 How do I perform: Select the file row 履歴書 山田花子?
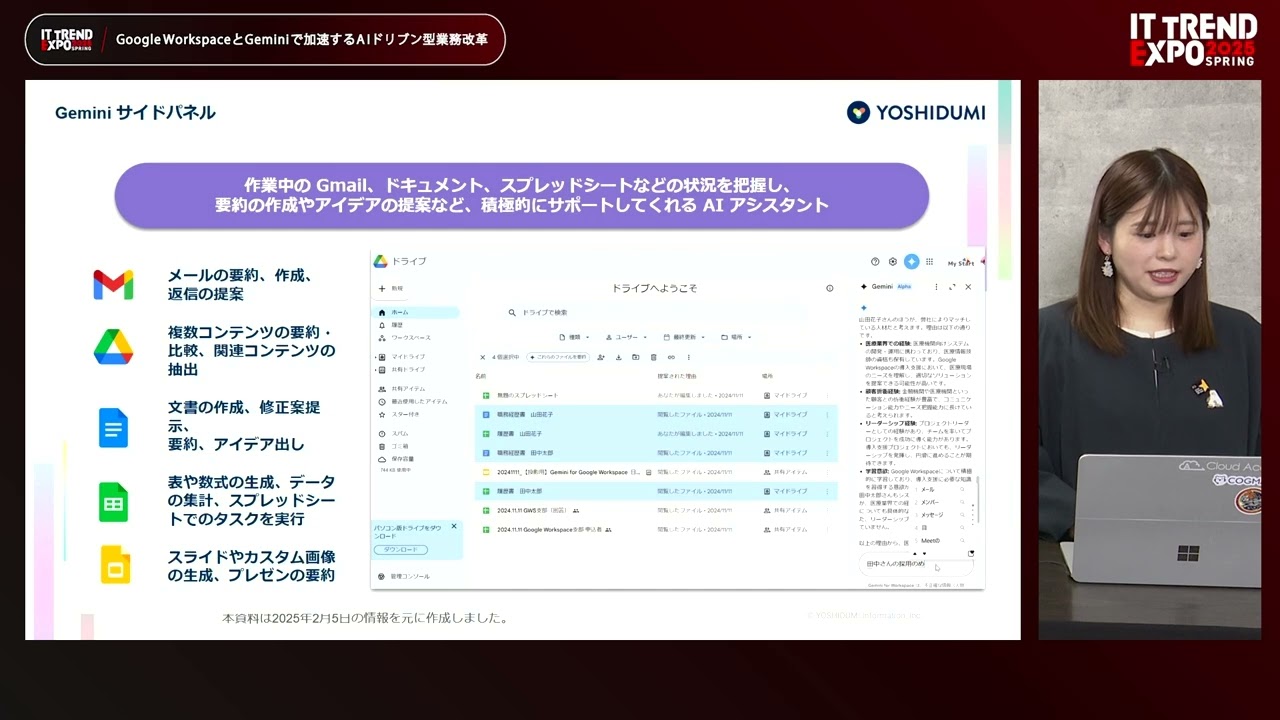(x=655, y=433)
